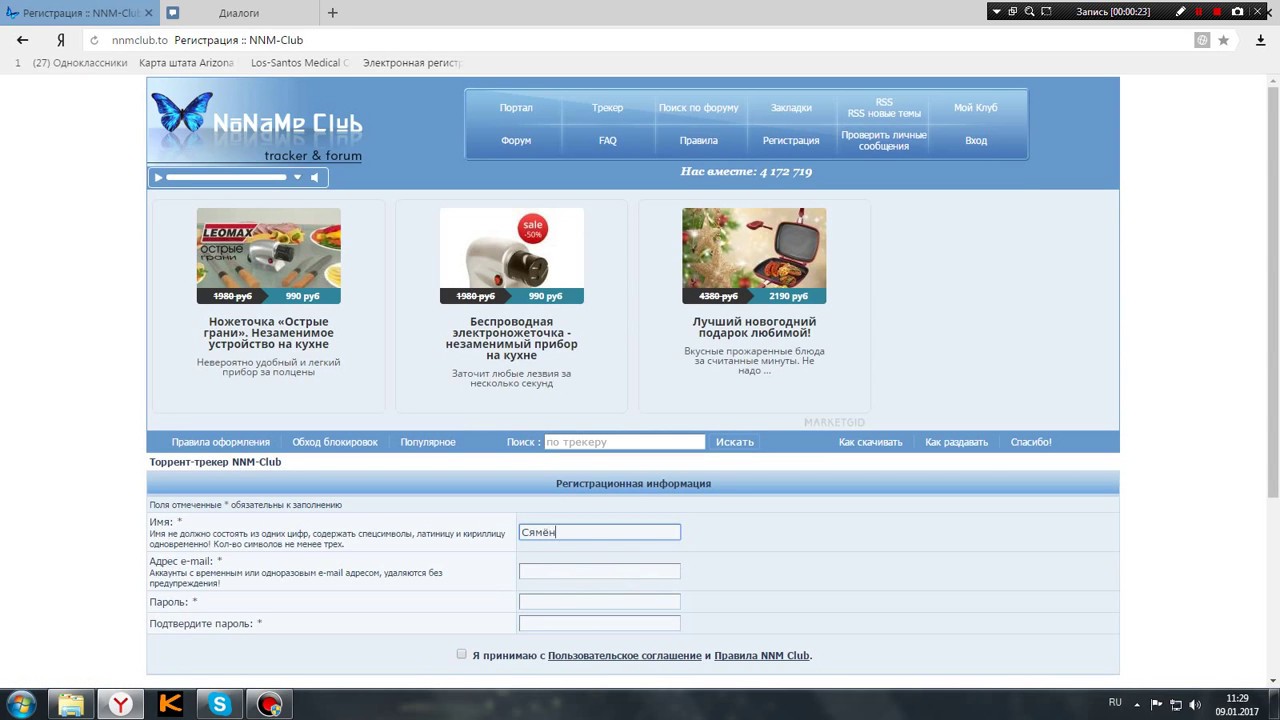This screenshot has height=720, width=1280.
Task: Stop recording with the red square icon
Action: click(x=1217, y=12)
